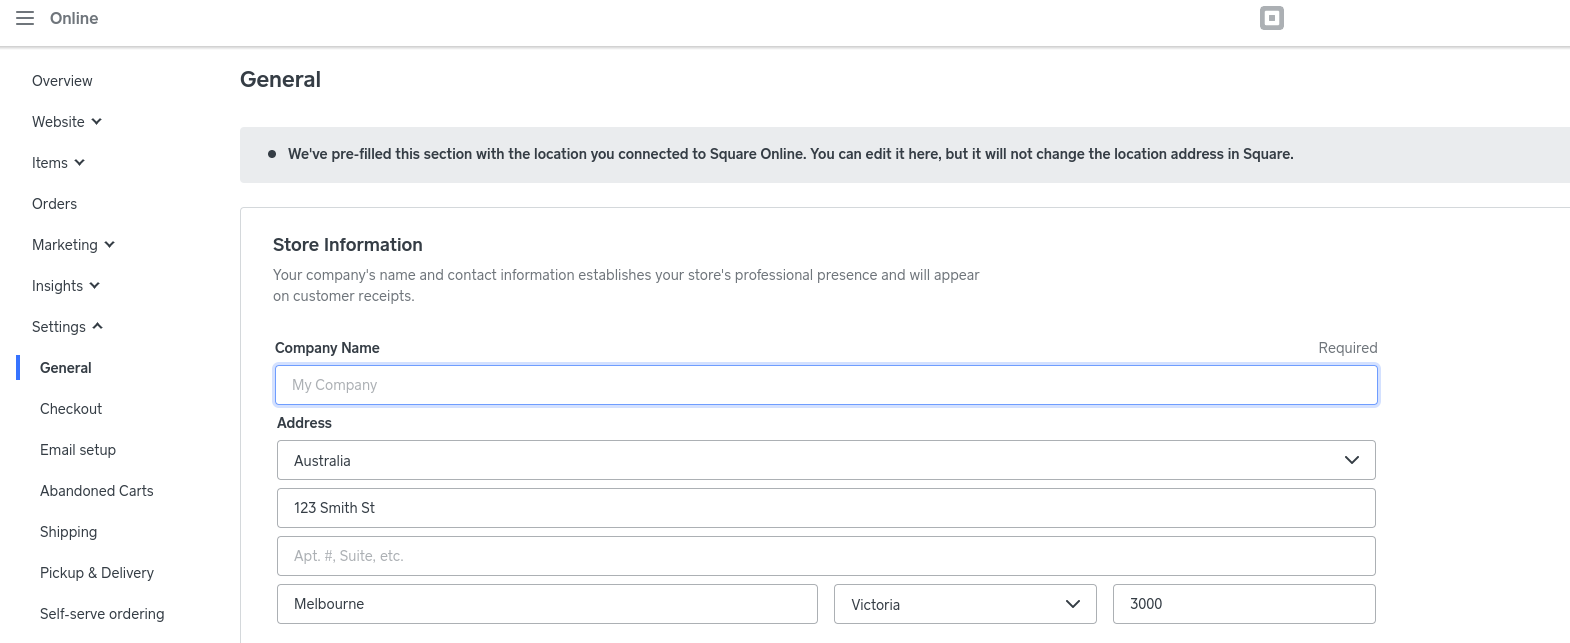Screen dimensions: 1570x643
Task: Open Abandoned Carts settings
Action: pos(97,491)
